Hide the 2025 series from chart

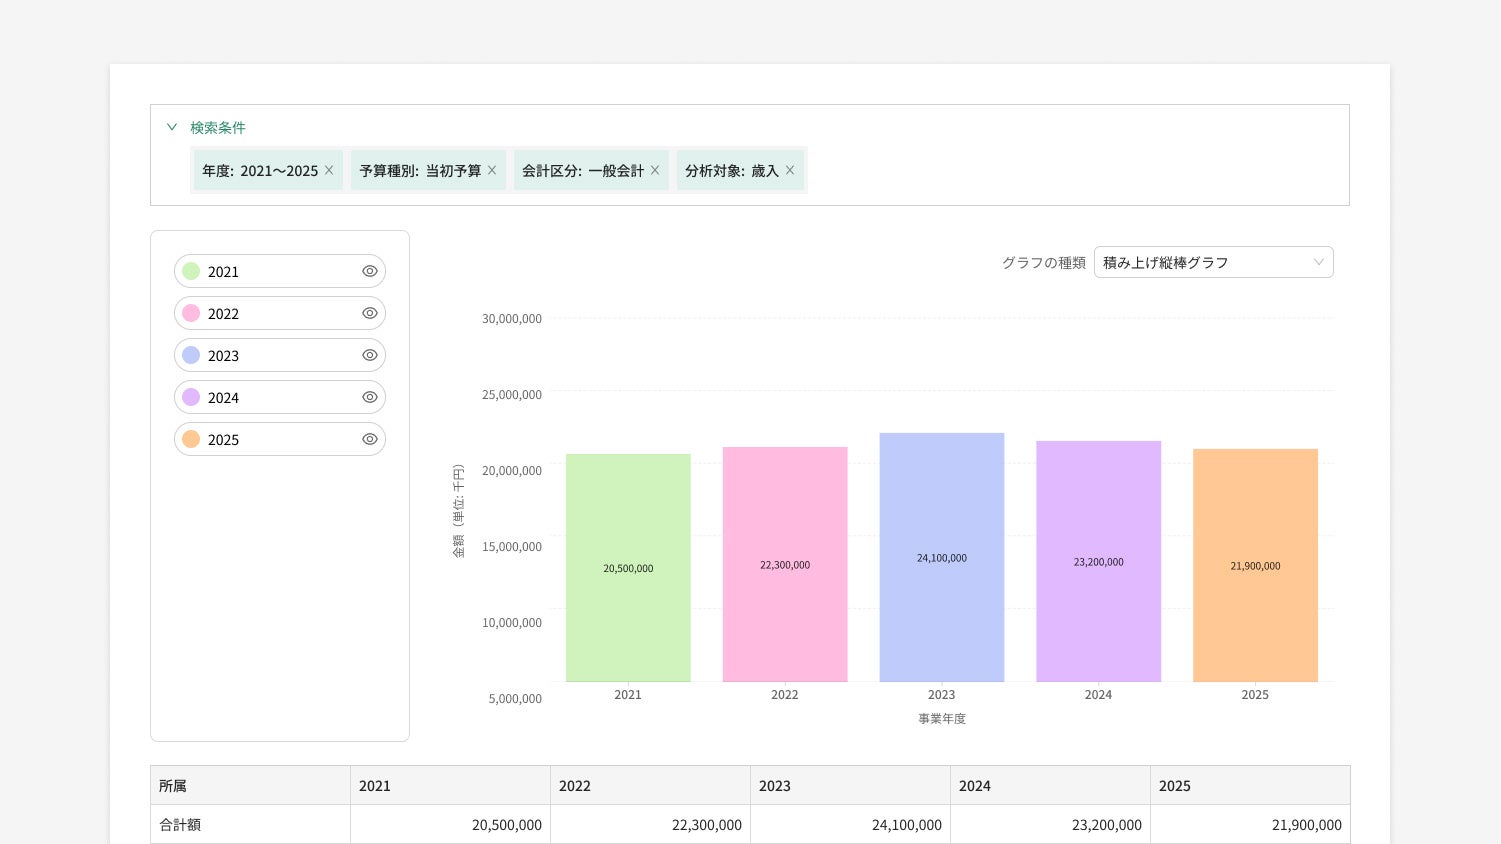(369, 439)
